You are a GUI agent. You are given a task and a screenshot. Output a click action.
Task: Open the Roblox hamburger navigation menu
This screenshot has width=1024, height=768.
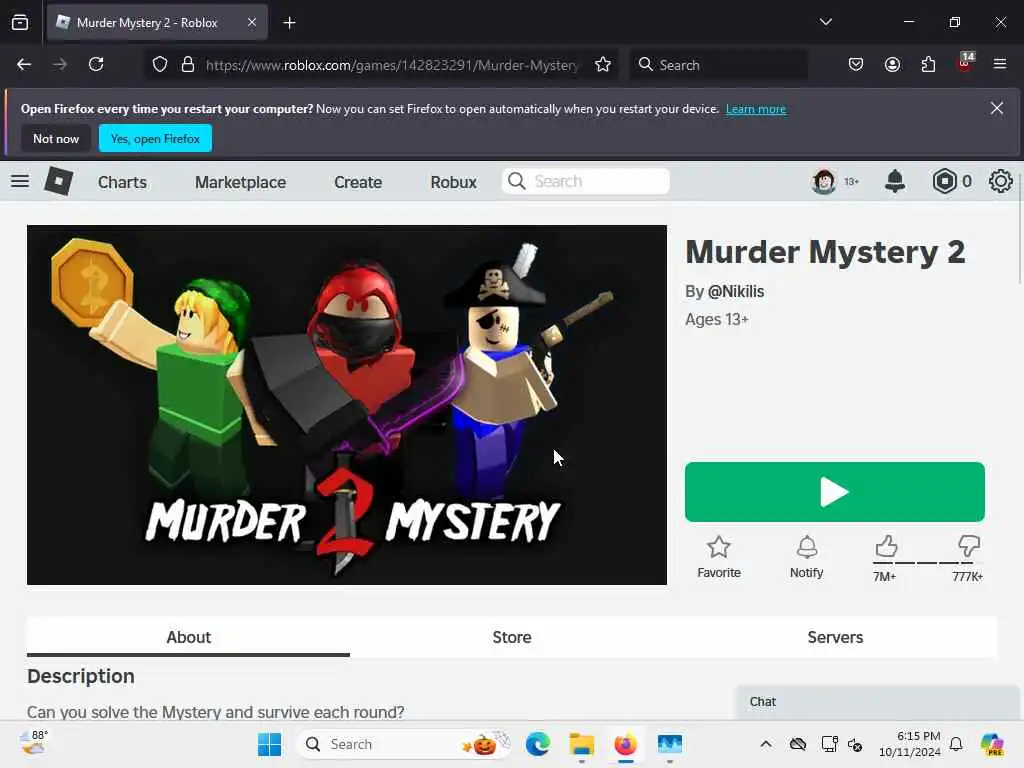click(x=20, y=181)
